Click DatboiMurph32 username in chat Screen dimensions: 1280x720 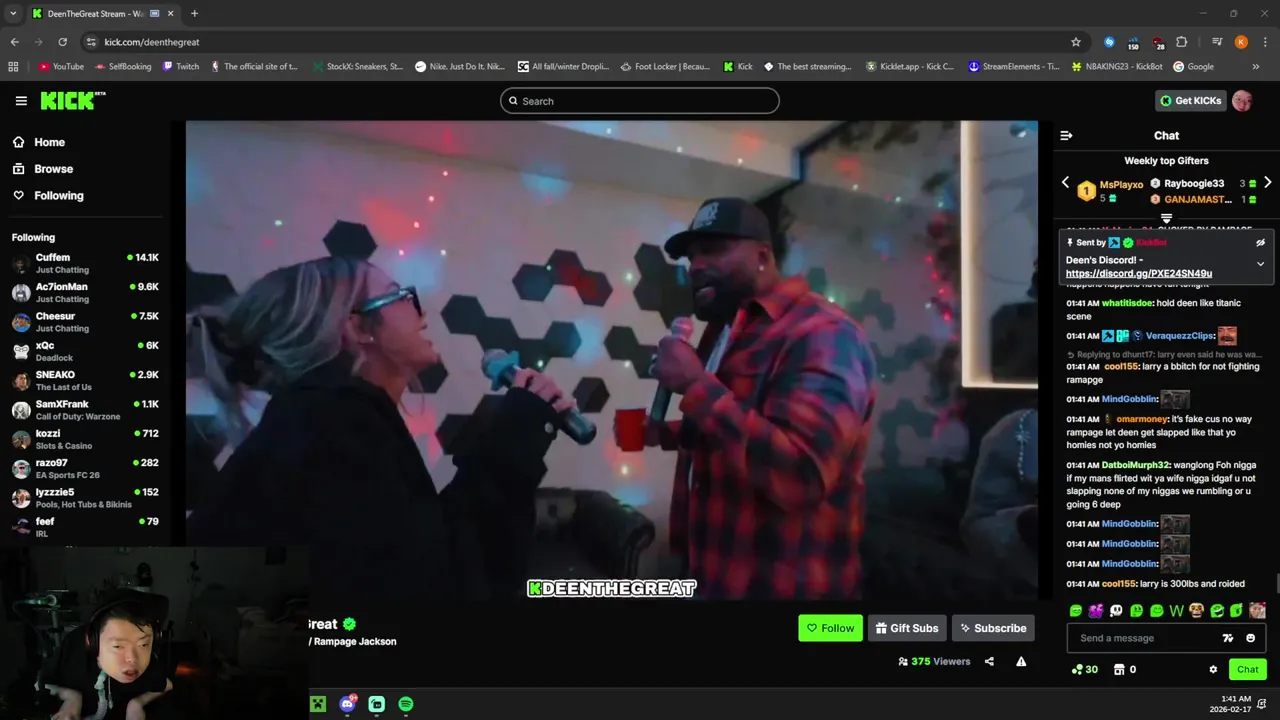coord(1135,465)
